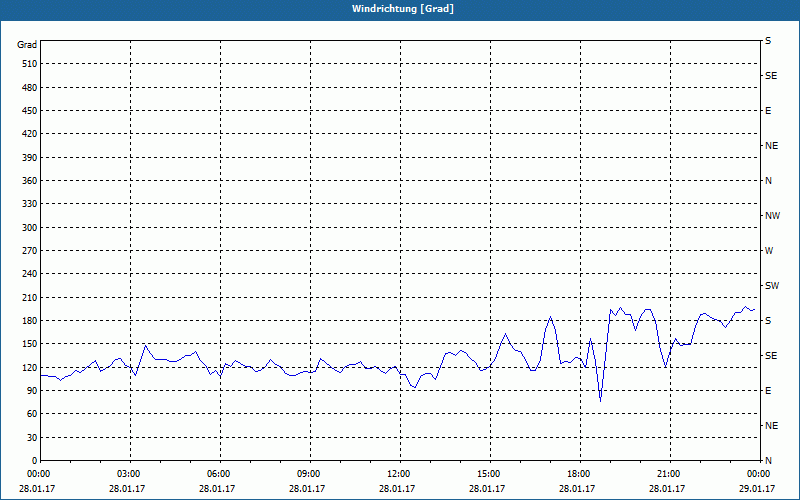The height and width of the screenshot is (500, 800).
Task: Select the SE compass label beside 120 gridline
Action: pyautogui.click(x=771, y=356)
